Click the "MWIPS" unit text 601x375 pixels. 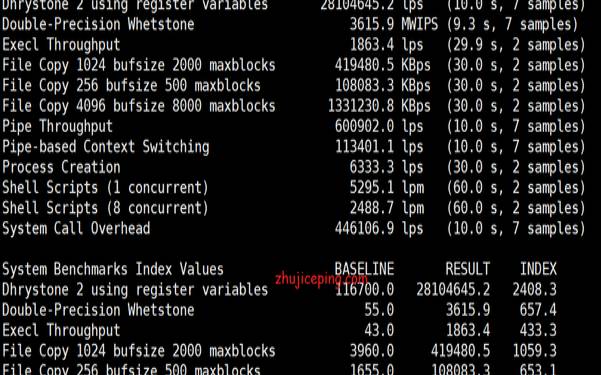click(x=420, y=25)
